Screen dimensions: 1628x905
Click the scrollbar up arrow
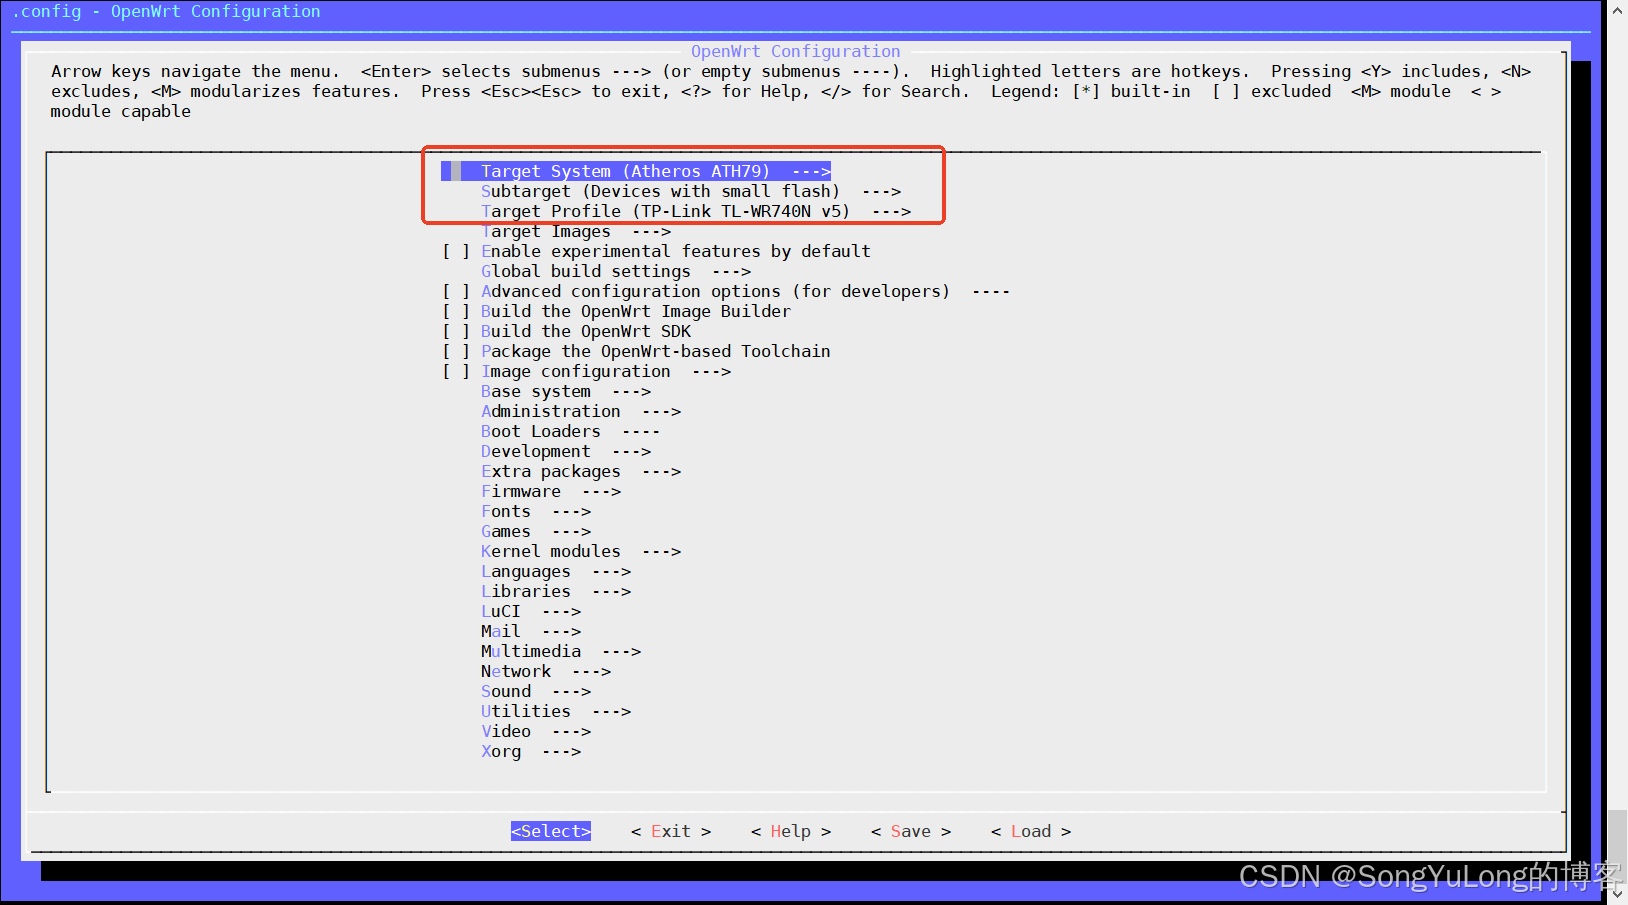pyautogui.click(x=1618, y=9)
